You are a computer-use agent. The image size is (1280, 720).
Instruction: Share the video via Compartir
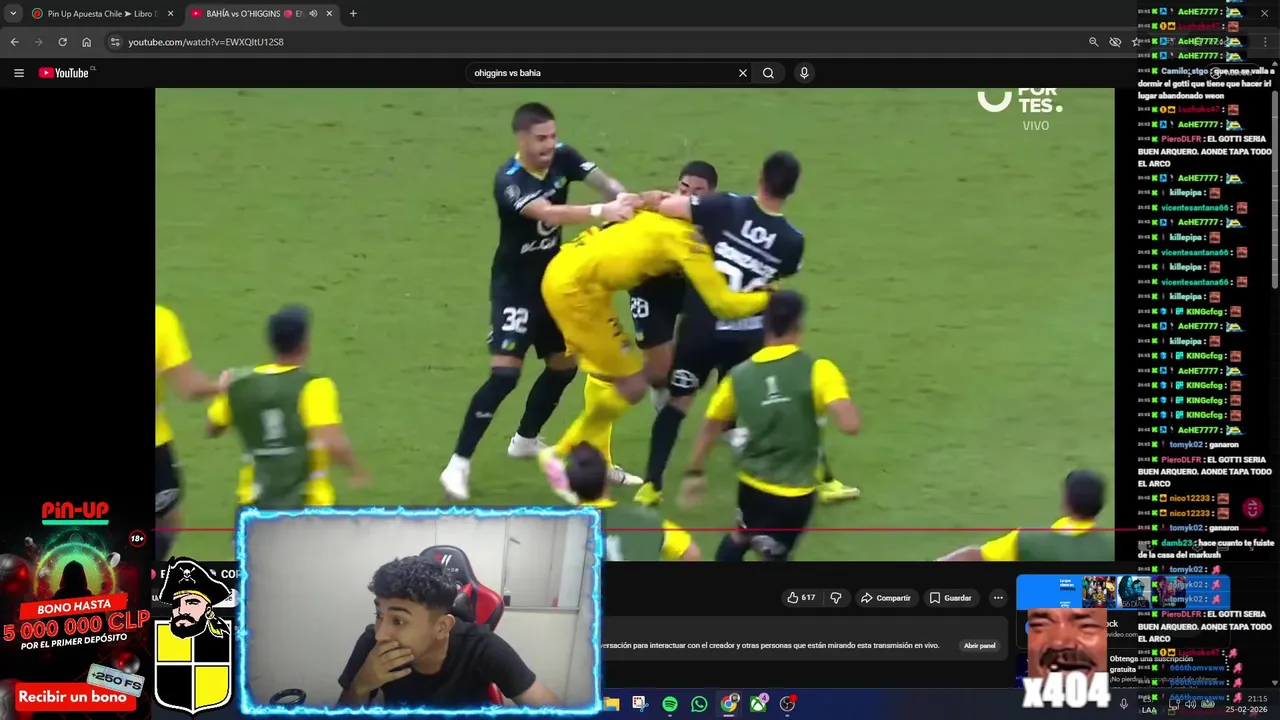[886, 598]
